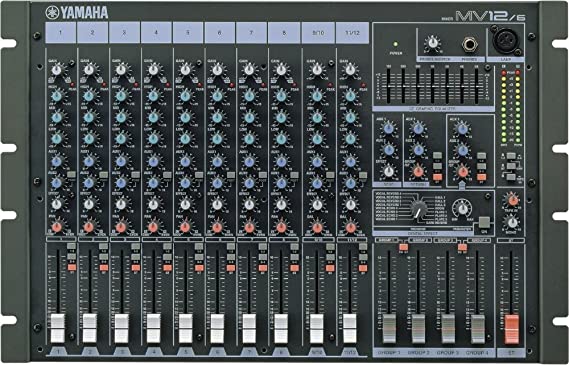Click the channel 6 red PEAK indicator

pos(232,85)
